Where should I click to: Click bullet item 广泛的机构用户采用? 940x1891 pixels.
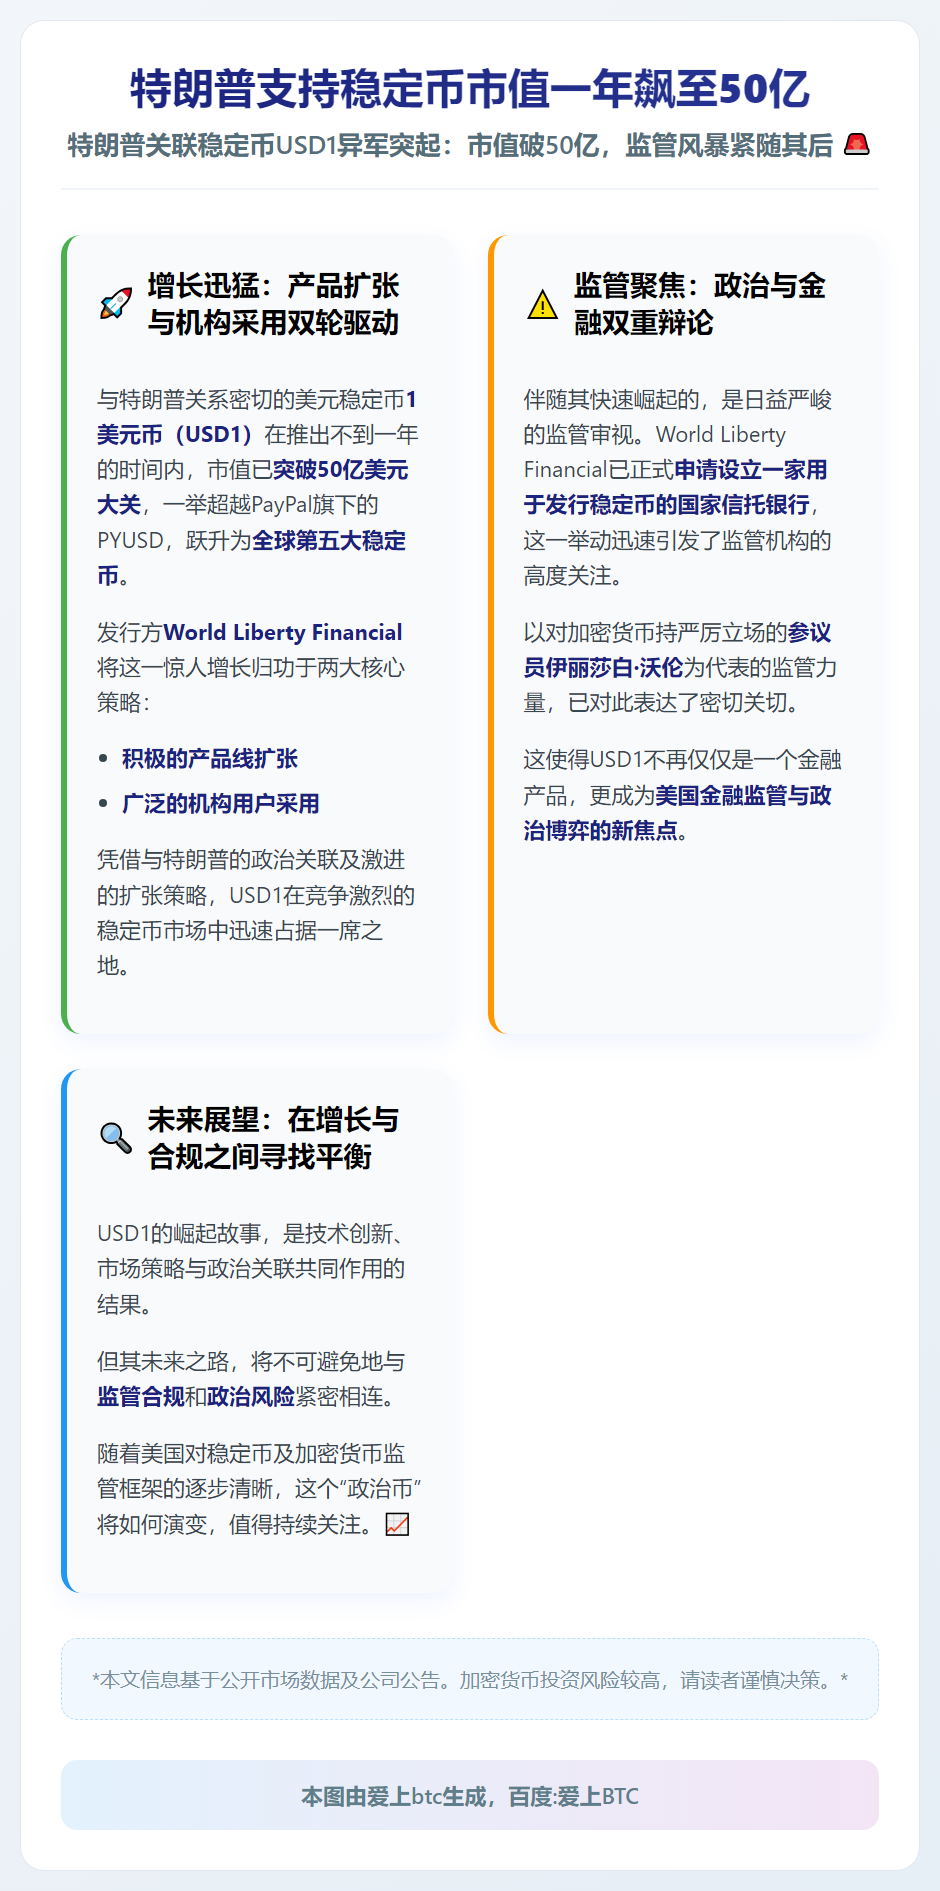pyautogui.click(x=221, y=803)
